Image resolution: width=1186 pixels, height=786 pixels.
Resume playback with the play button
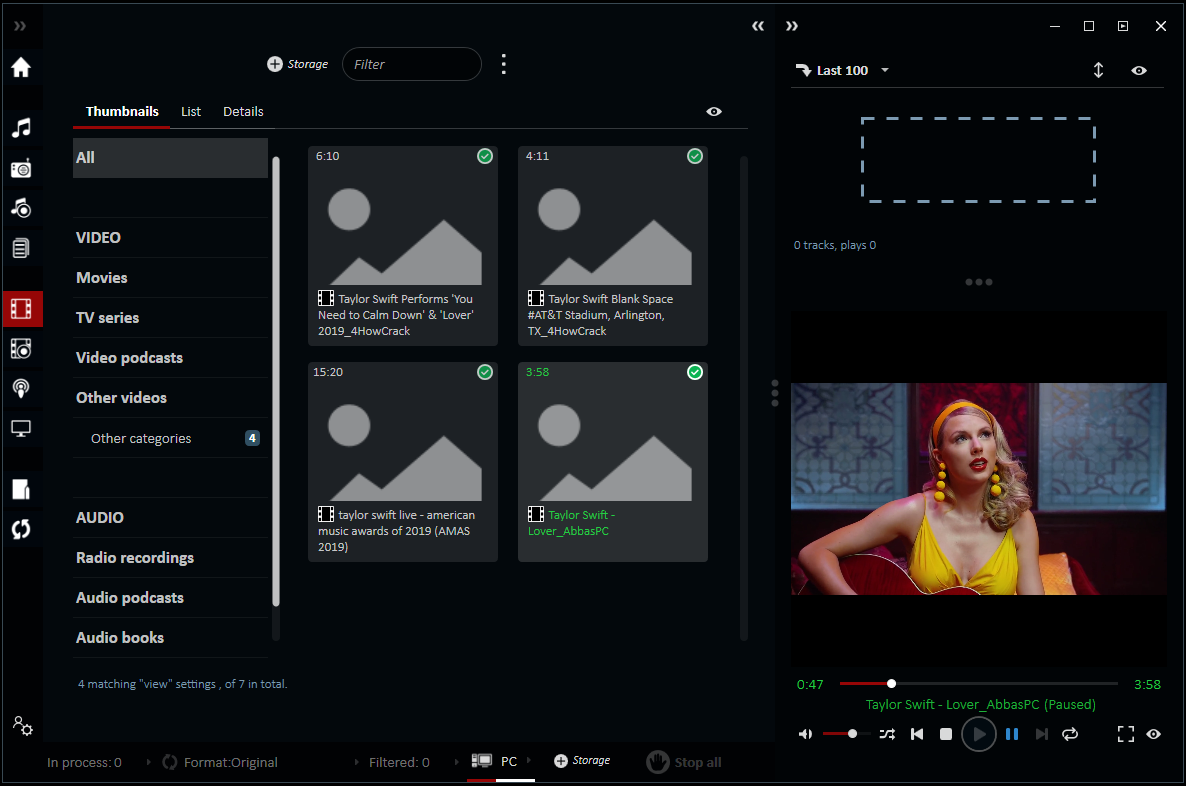[979, 734]
